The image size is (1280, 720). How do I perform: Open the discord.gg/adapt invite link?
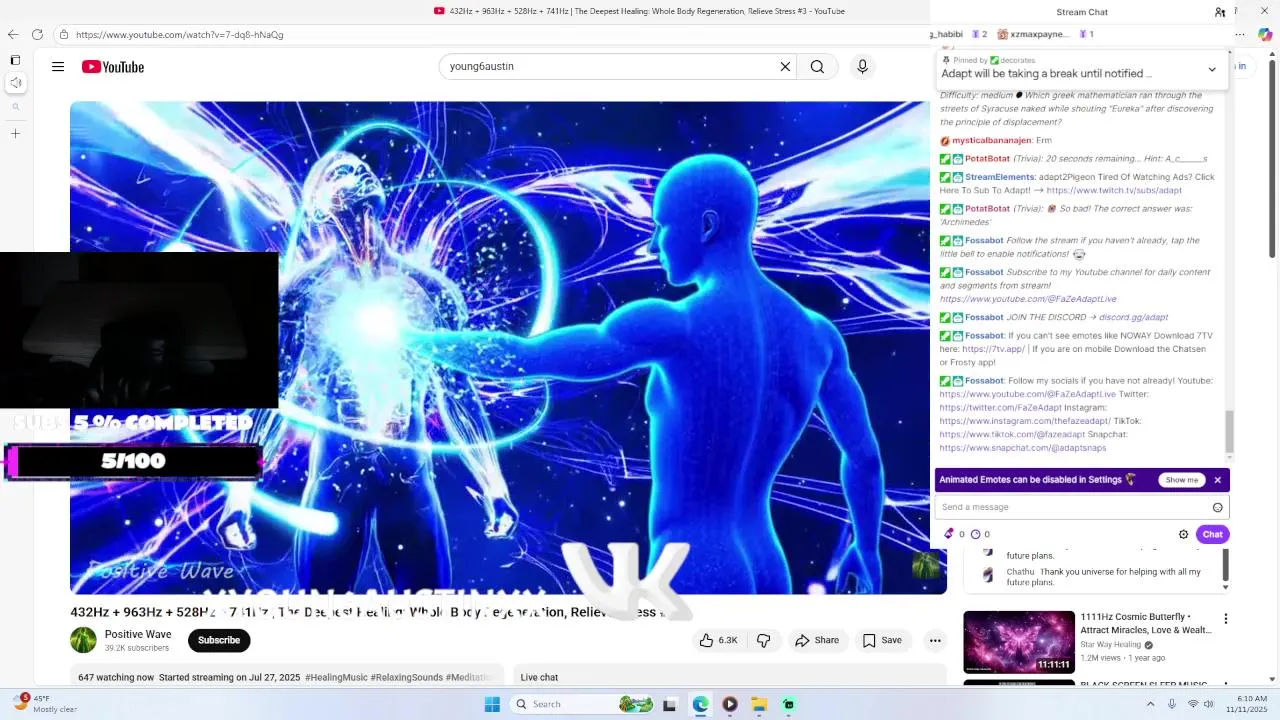click(x=1133, y=317)
